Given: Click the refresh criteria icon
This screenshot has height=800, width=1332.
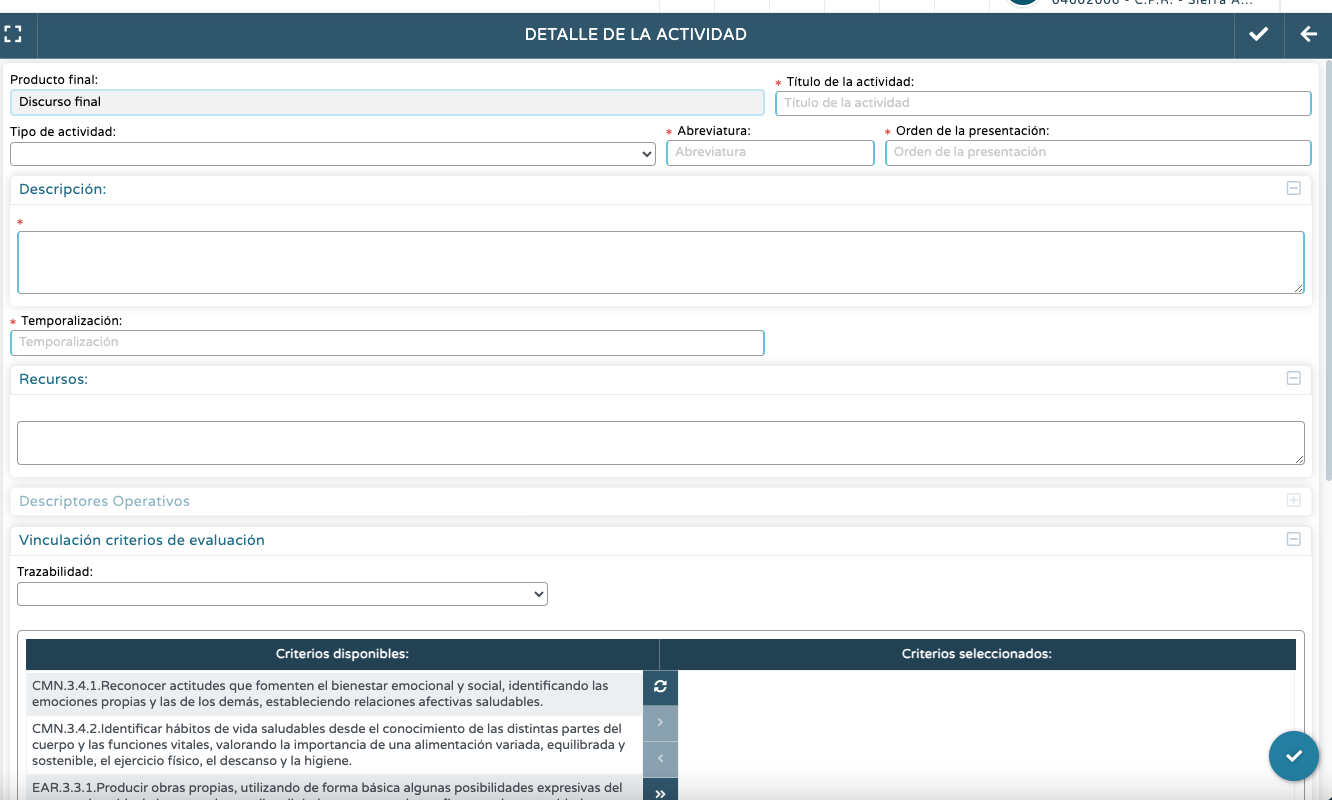Looking at the screenshot, I should (660, 687).
